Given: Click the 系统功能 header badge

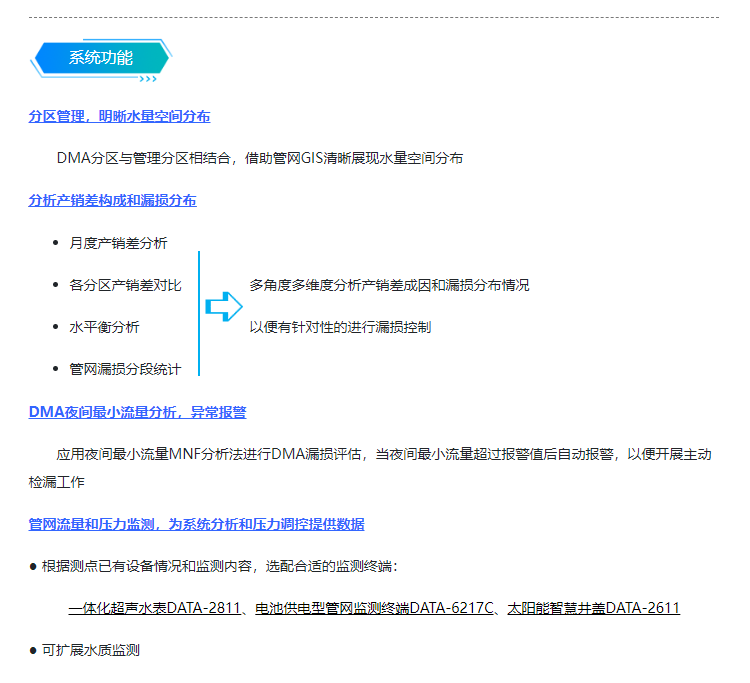Looking at the screenshot, I should (101, 57).
